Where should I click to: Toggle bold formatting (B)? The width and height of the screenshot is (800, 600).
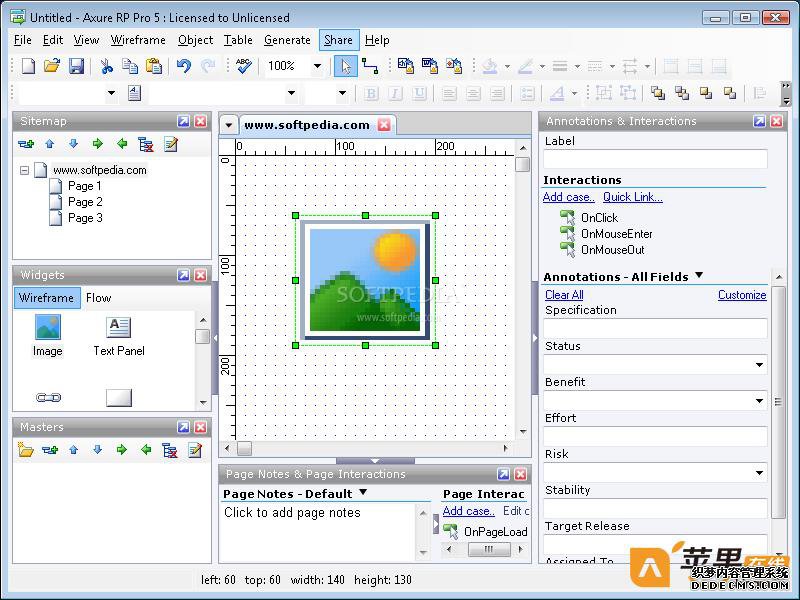coord(371,93)
